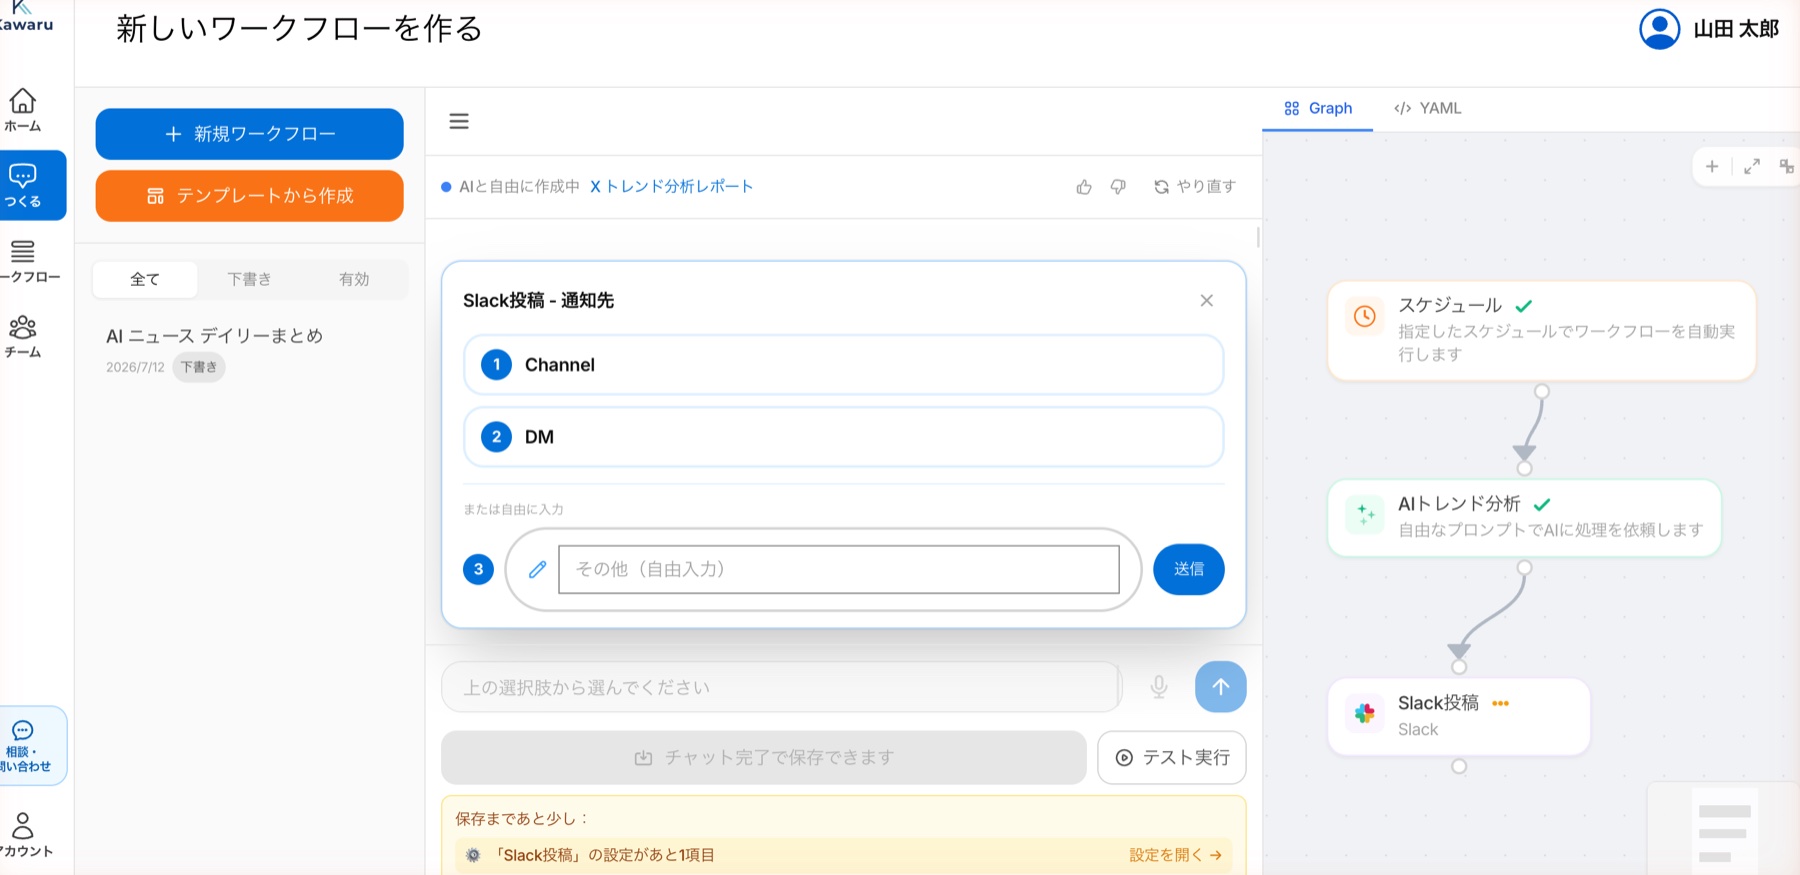Choose option 2 DM
1800x875 pixels.
pos(843,437)
